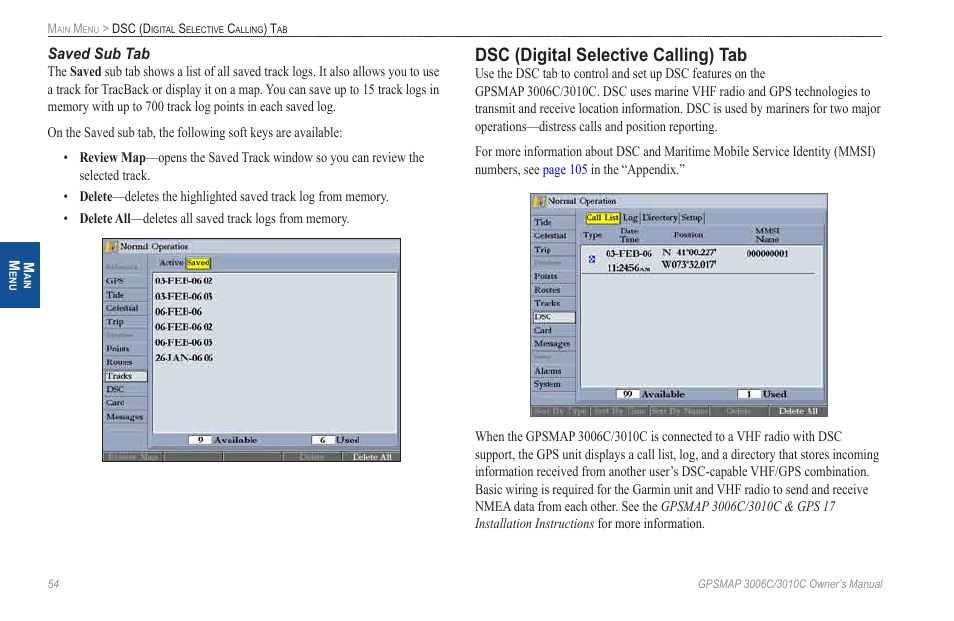Click the MMSI Name column header
This screenshot has height=621, width=954.
pyautogui.click(x=767, y=235)
